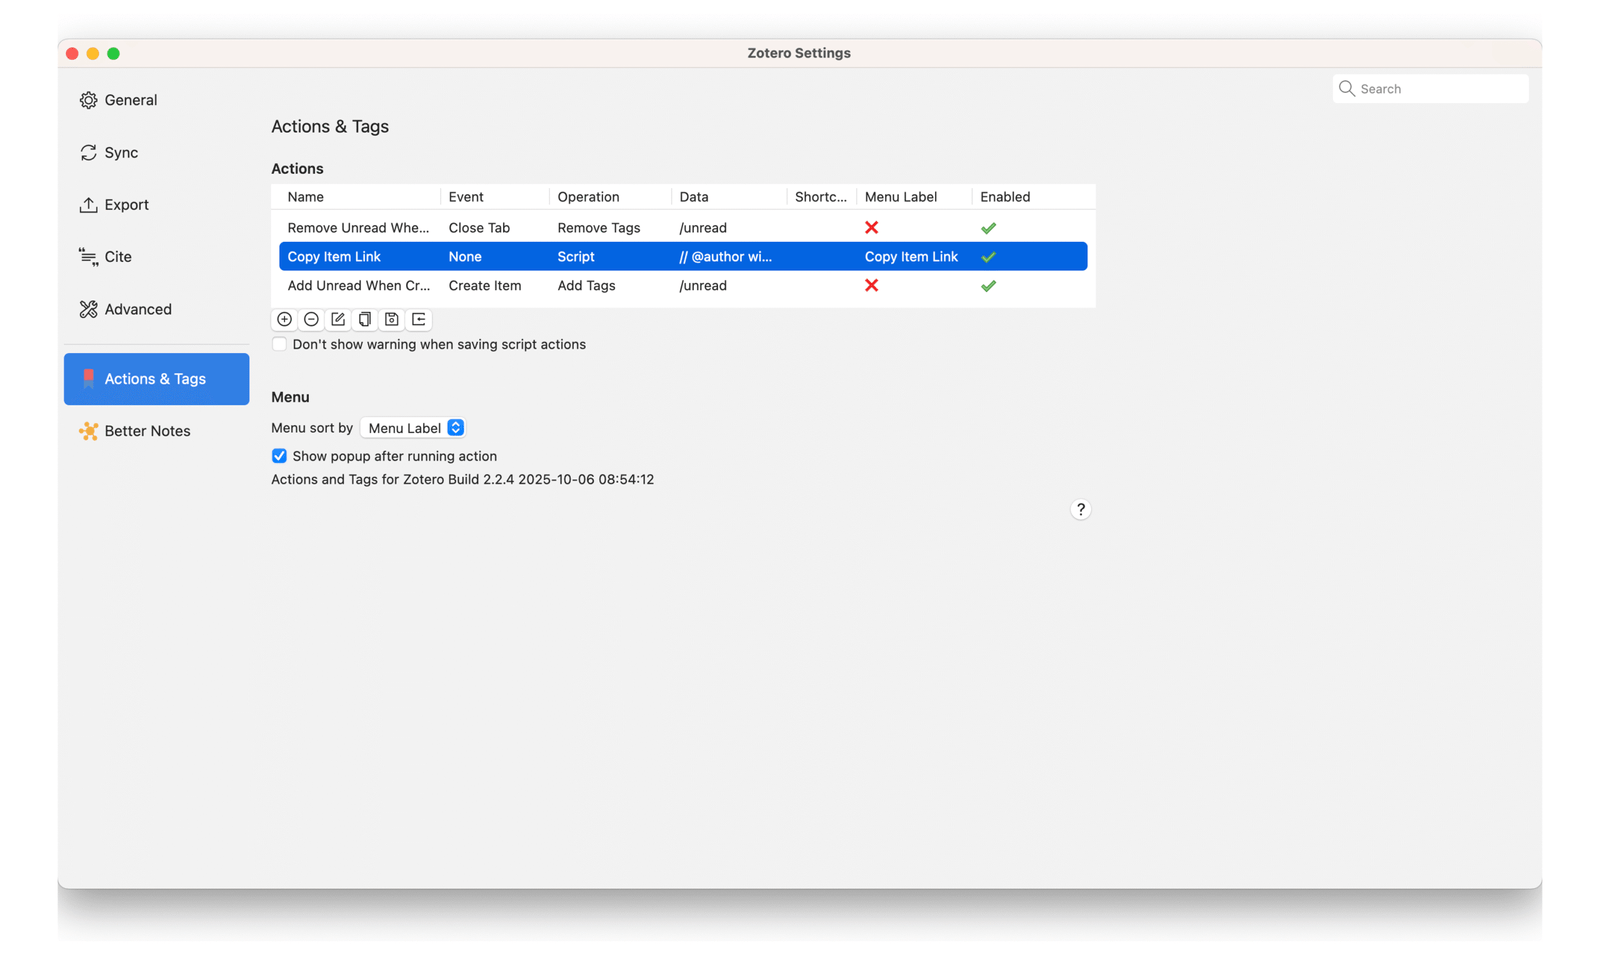Click the edit action pencil icon
This screenshot has width=1600, height=965.
(x=338, y=319)
